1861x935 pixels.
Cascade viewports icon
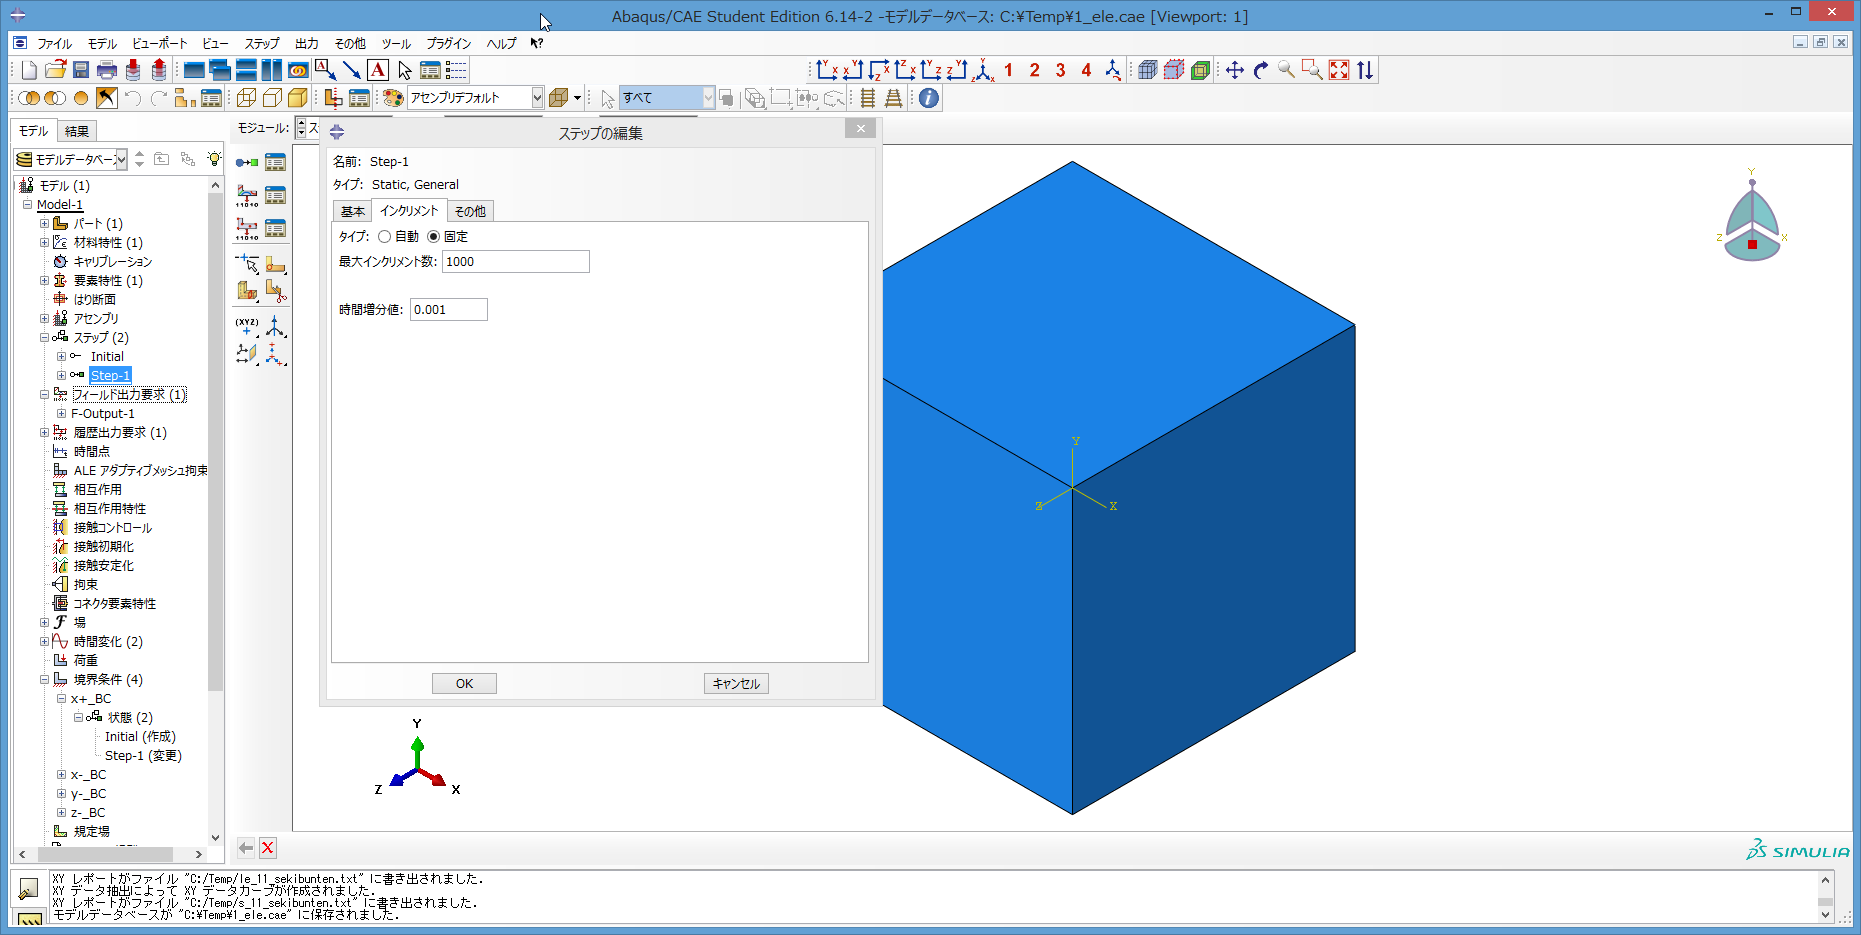219,70
